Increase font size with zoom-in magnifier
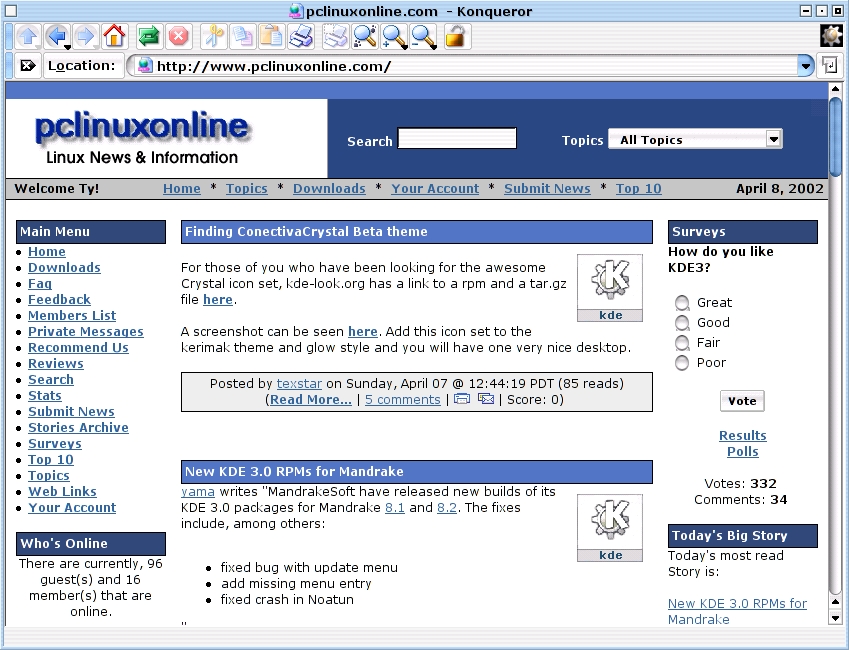849x650 pixels. (393, 36)
